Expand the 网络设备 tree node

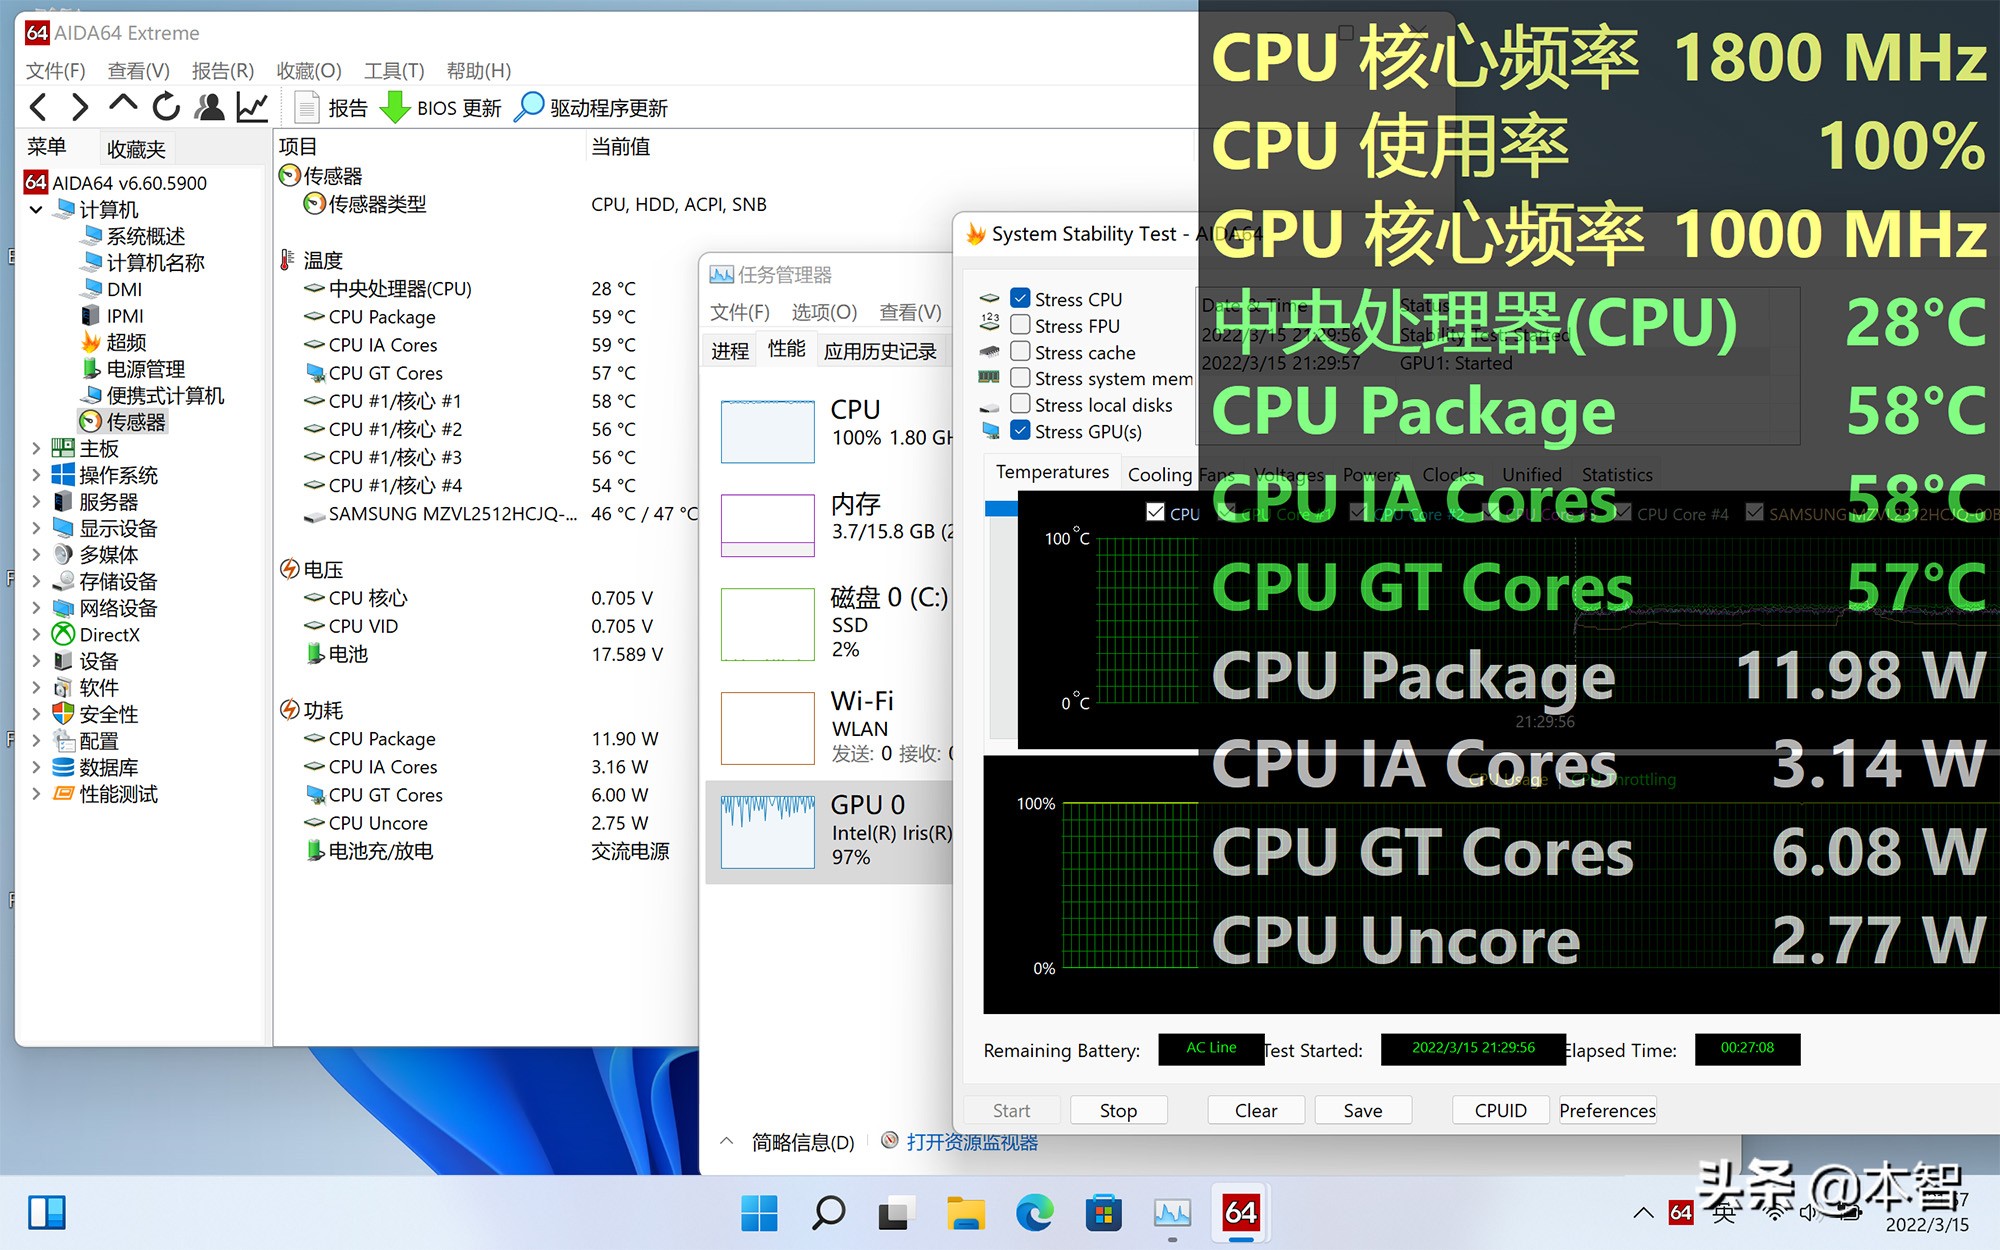click(36, 608)
